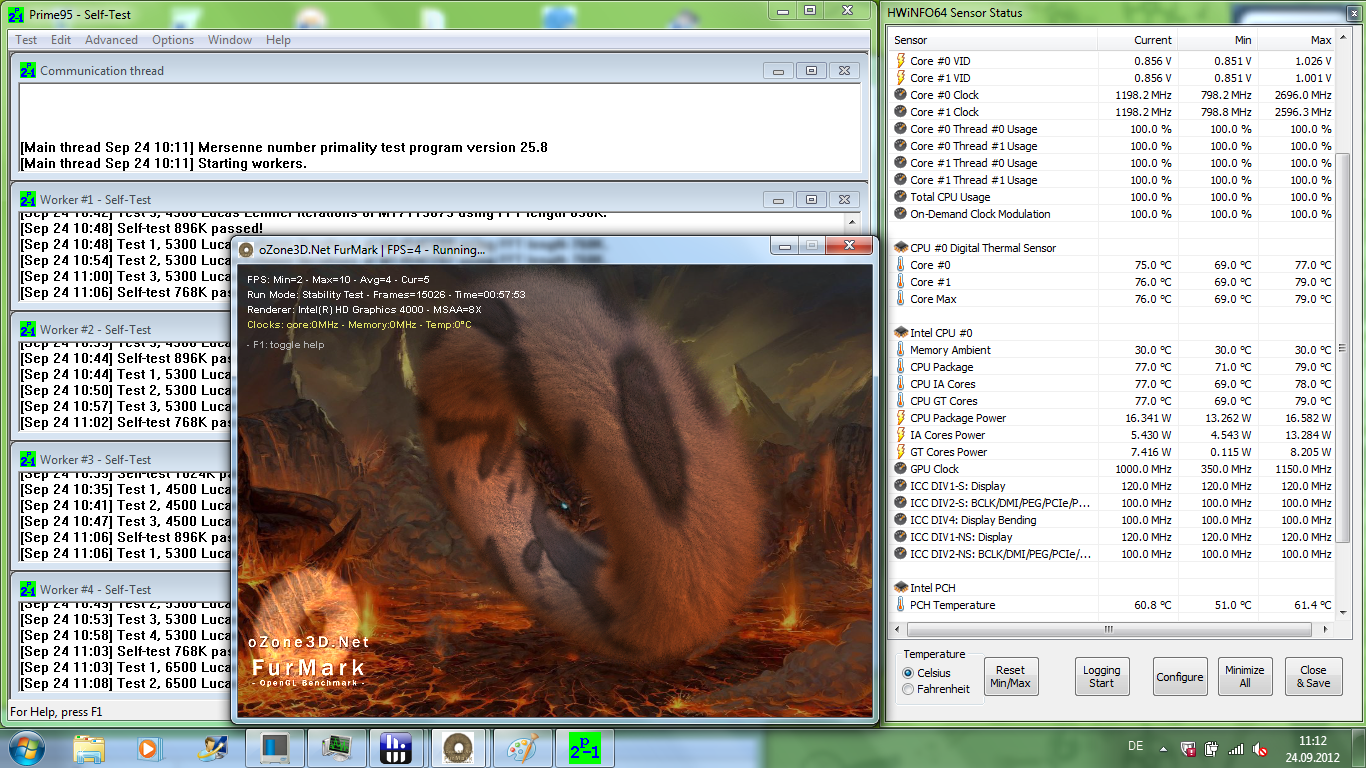Select the Celsius temperature option

908,673
